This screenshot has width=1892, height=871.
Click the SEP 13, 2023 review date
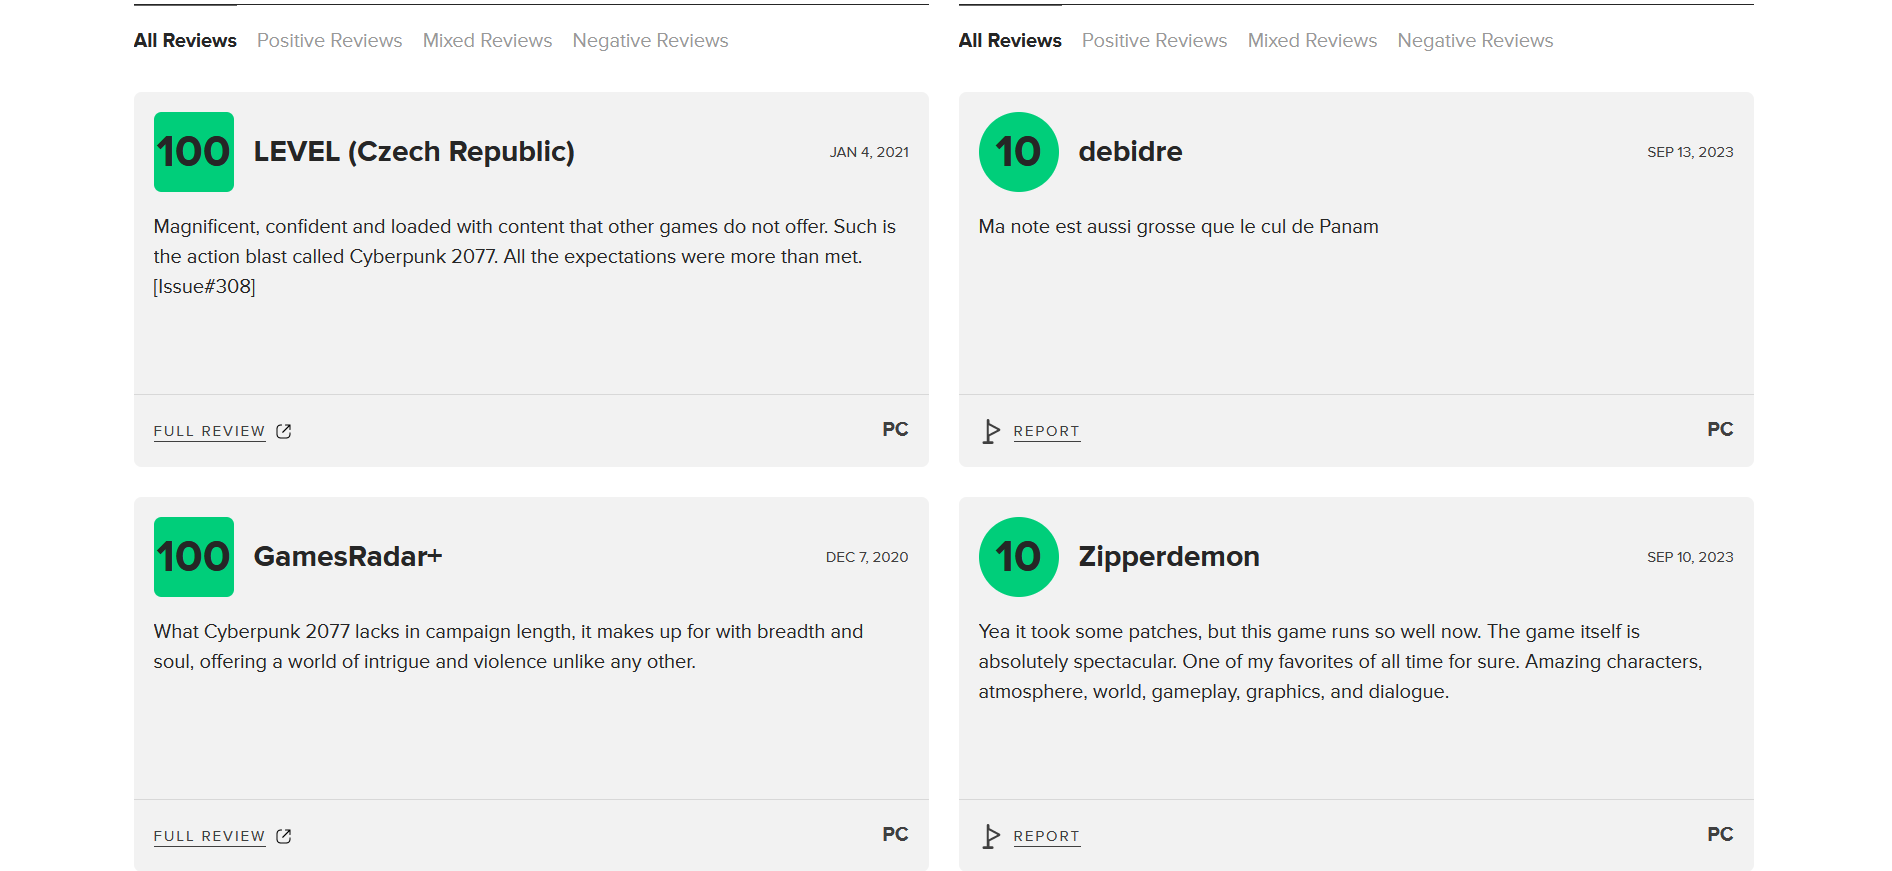tap(1691, 152)
